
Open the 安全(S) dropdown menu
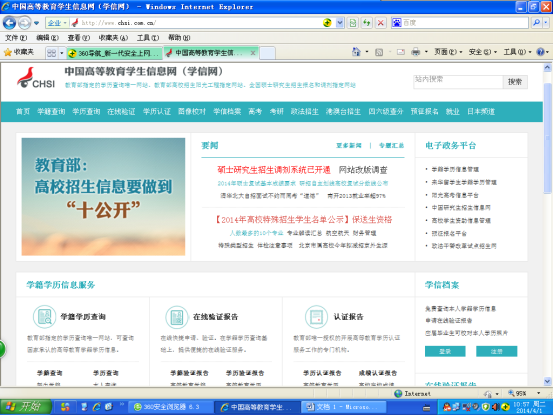(483, 52)
